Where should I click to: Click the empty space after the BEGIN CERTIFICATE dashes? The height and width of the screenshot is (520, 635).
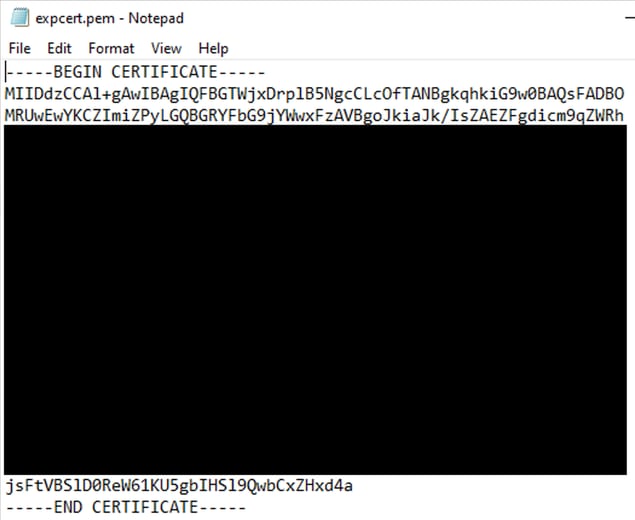445,72
